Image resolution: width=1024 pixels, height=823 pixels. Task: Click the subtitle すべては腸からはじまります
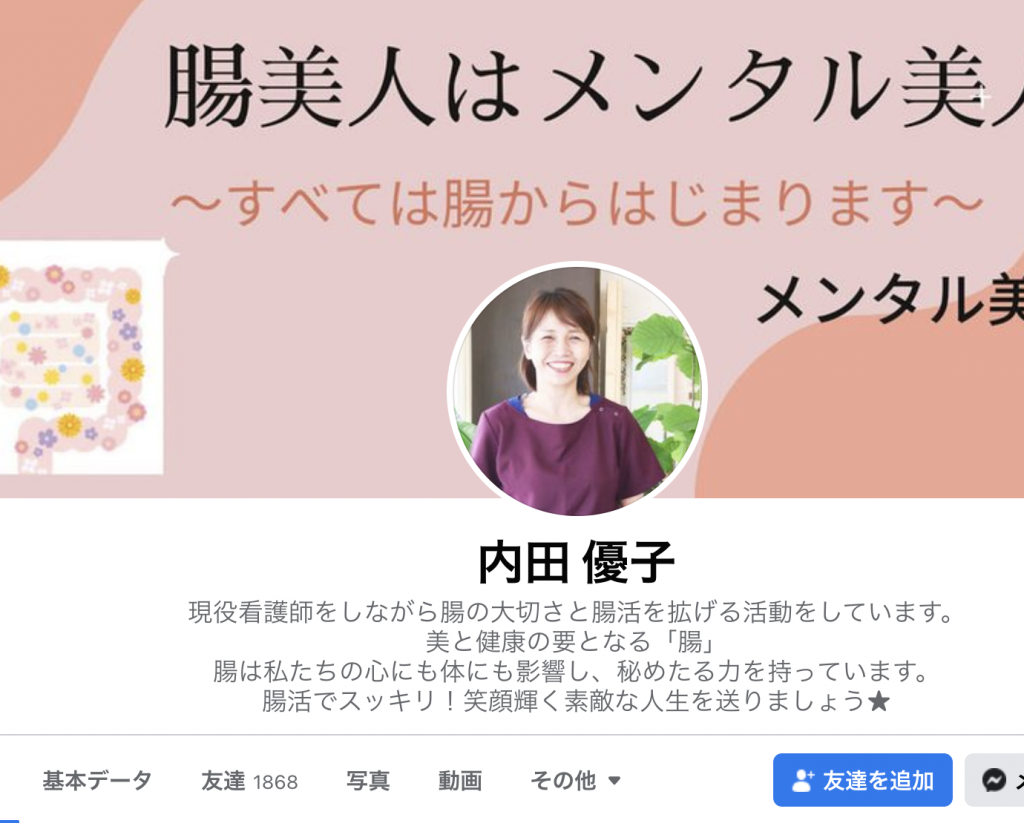tap(577, 203)
